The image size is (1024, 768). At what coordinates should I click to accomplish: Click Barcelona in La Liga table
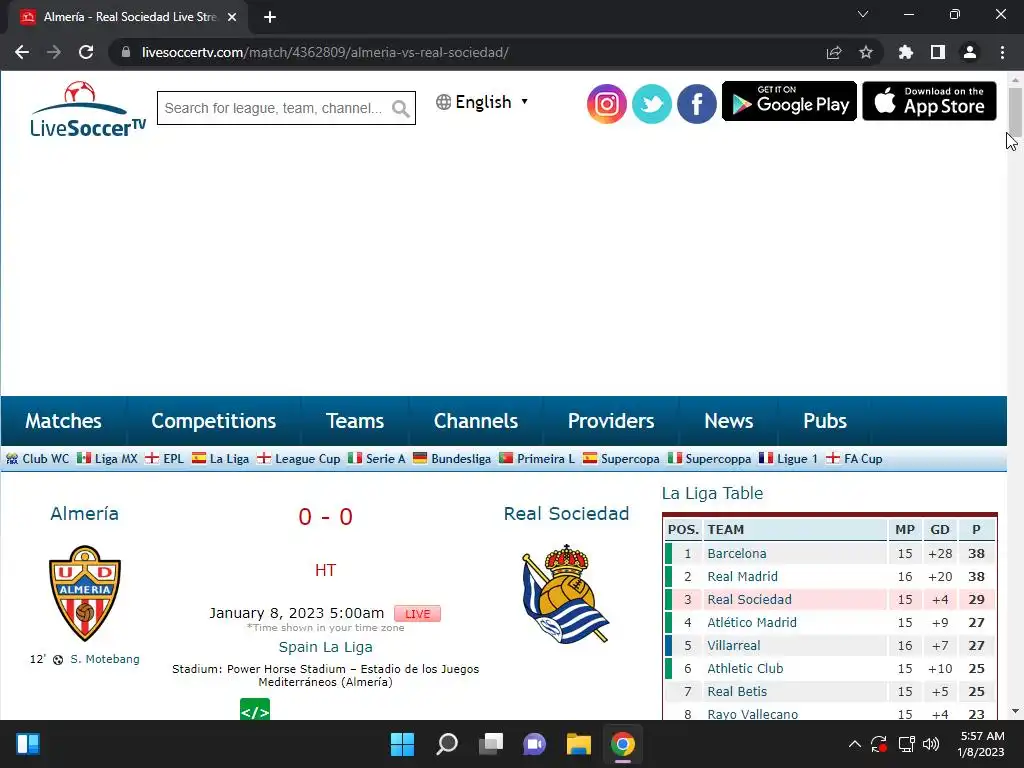[x=737, y=554]
